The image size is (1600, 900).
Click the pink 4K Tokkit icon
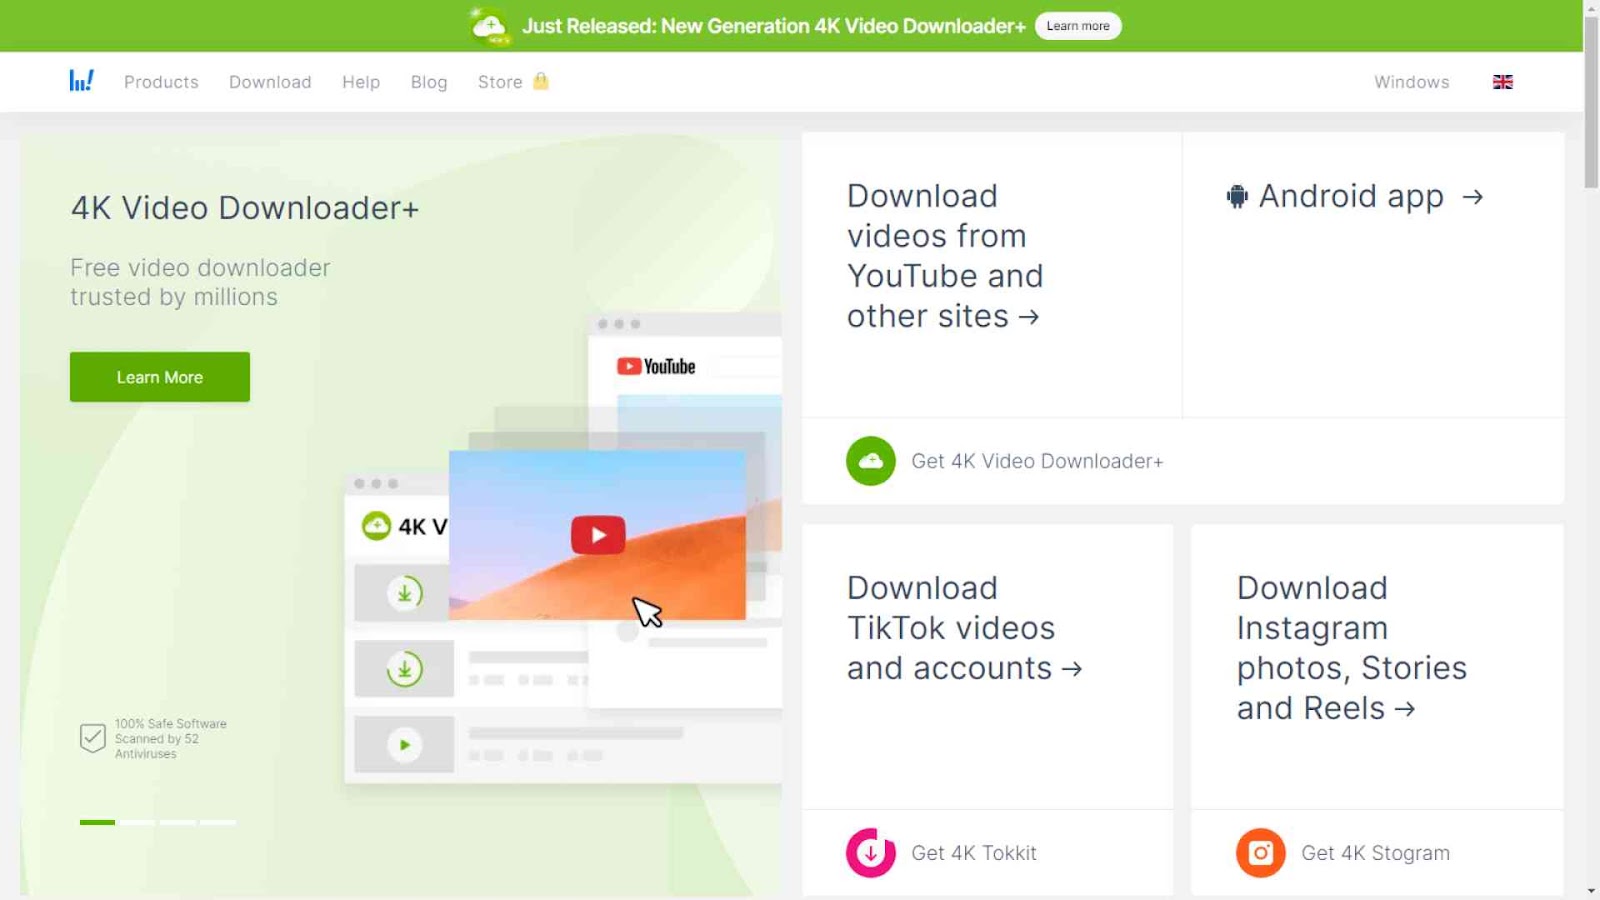pos(871,853)
